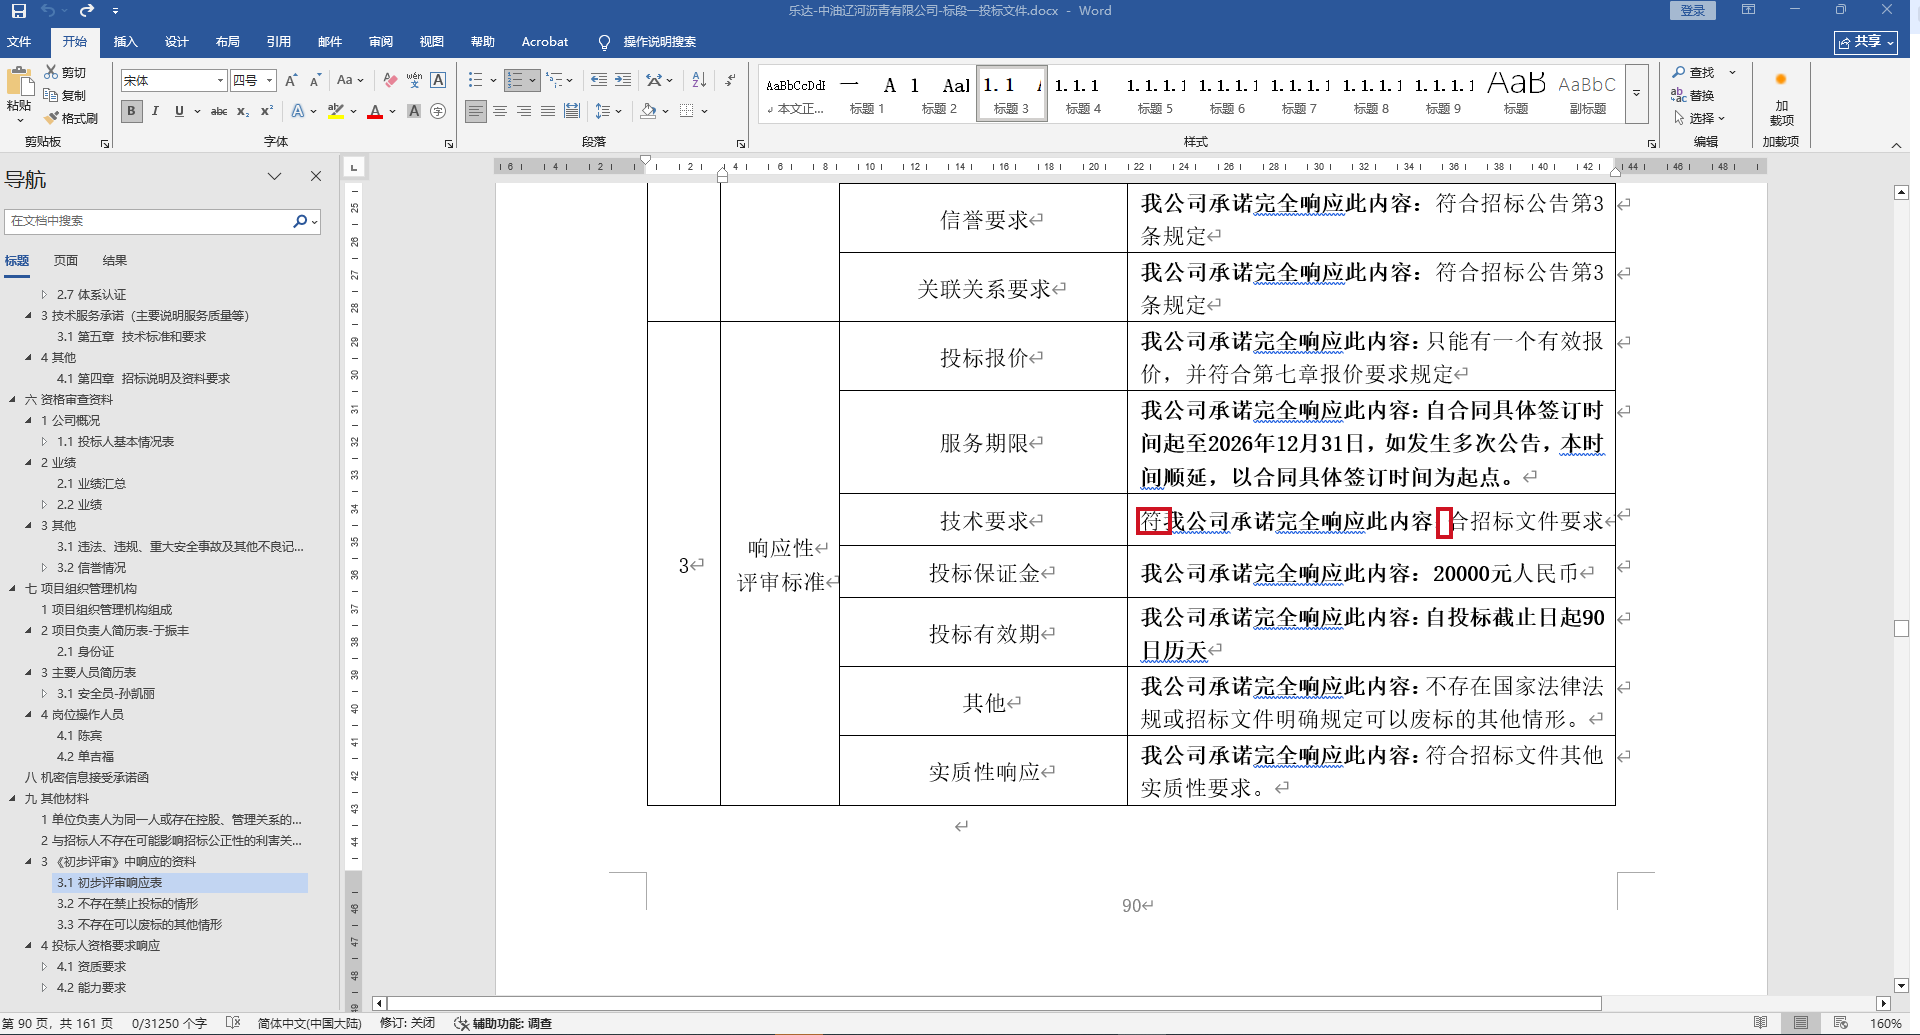
Task: Open the change case (Aa) dropdown
Action: tap(350, 80)
